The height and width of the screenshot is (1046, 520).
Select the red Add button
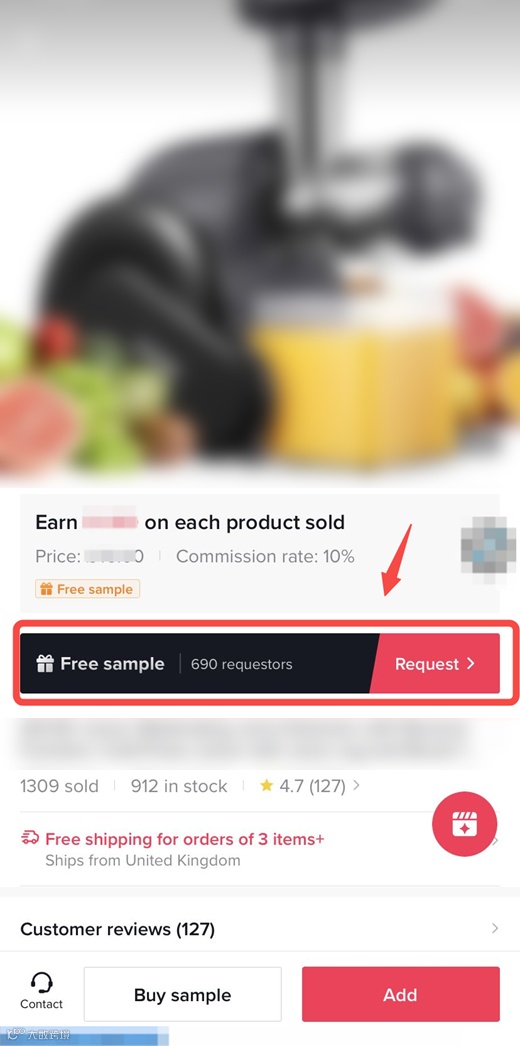click(401, 995)
